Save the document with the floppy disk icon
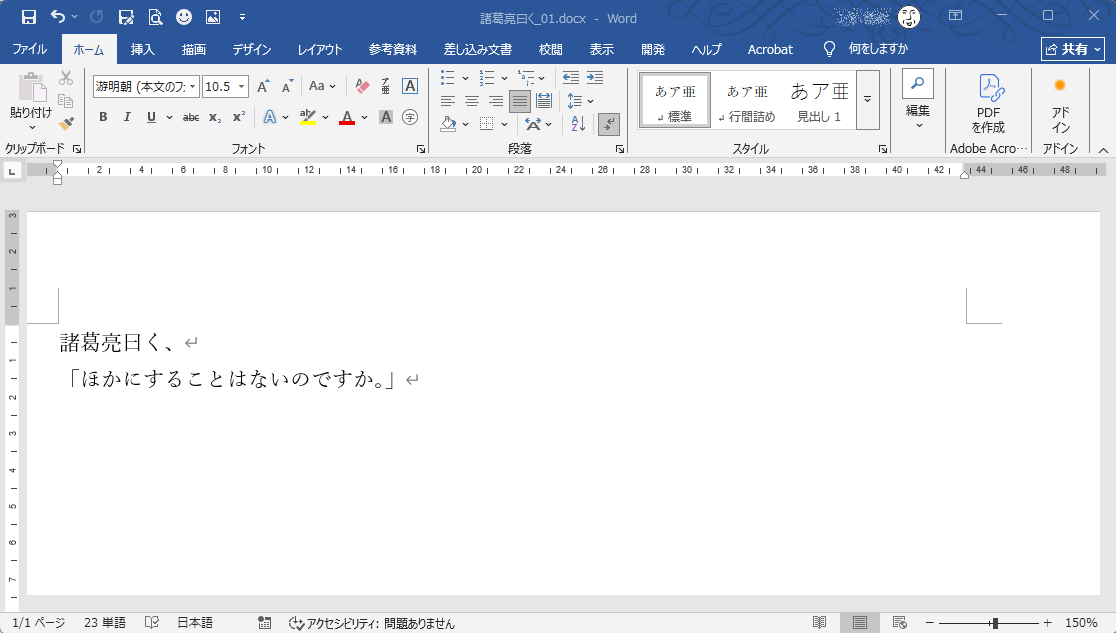1116x633 pixels. (28, 17)
